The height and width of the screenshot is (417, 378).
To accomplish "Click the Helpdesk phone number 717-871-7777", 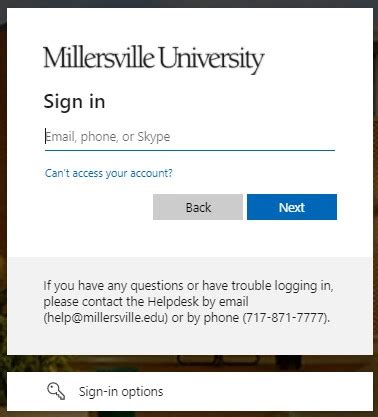I will (x=285, y=317).
